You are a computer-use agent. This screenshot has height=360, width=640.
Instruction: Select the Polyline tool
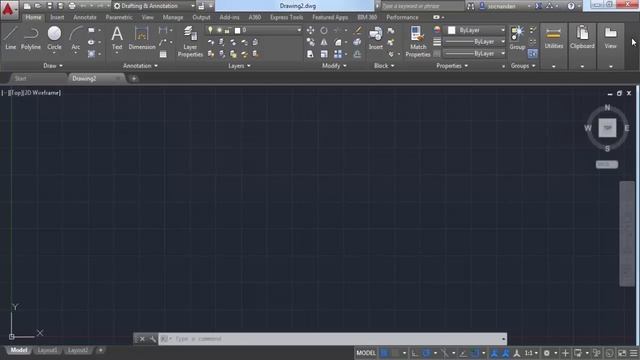[31, 38]
